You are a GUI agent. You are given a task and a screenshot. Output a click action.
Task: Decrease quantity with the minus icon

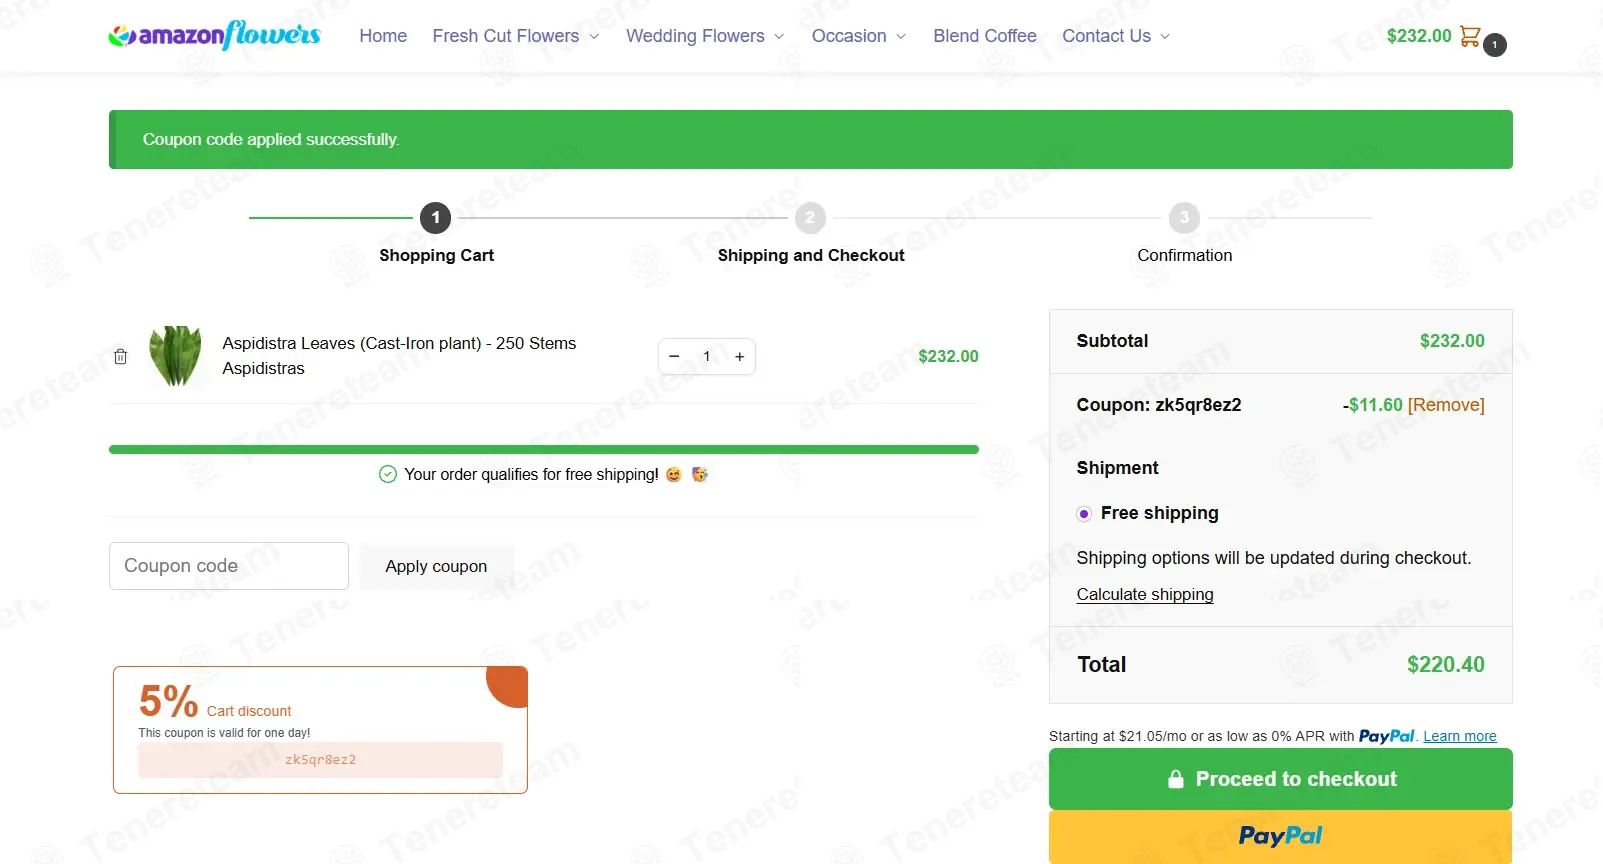[x=674, y=357]
